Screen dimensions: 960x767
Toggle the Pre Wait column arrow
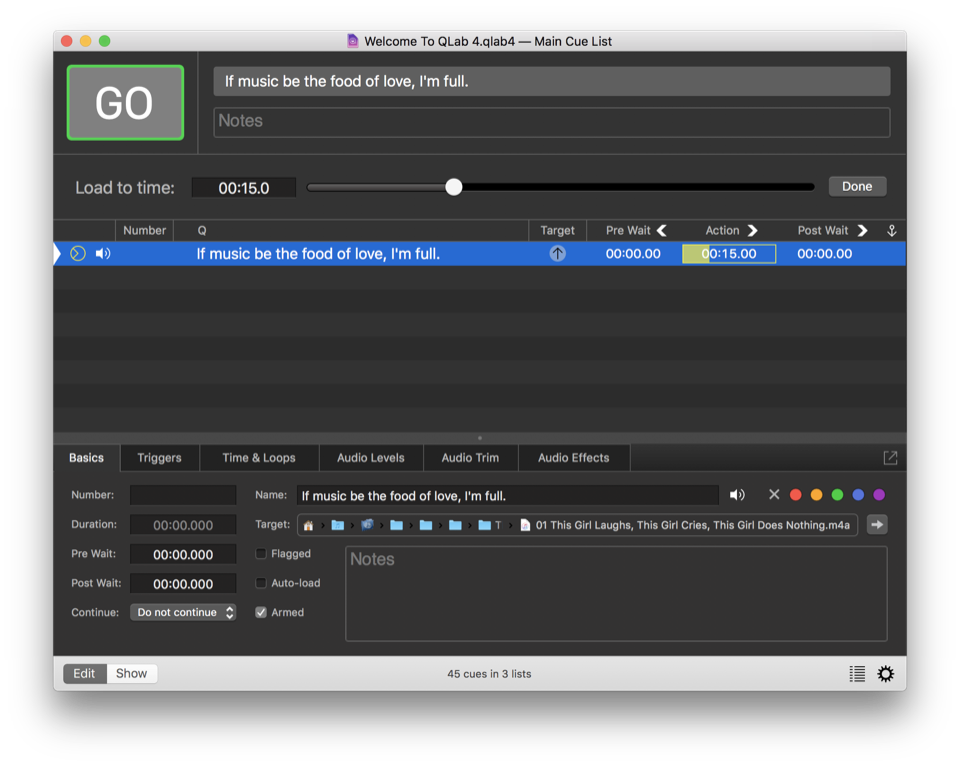[x=662, y=231]
